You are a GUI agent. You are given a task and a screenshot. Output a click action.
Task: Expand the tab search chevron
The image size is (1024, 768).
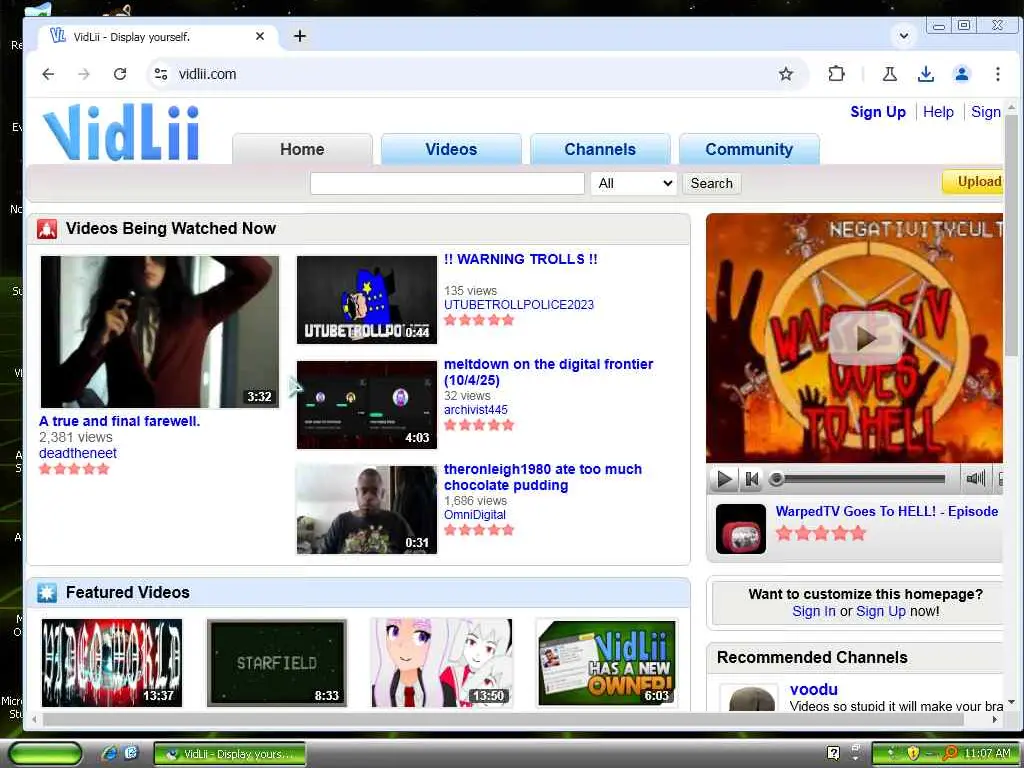[904, 36]
